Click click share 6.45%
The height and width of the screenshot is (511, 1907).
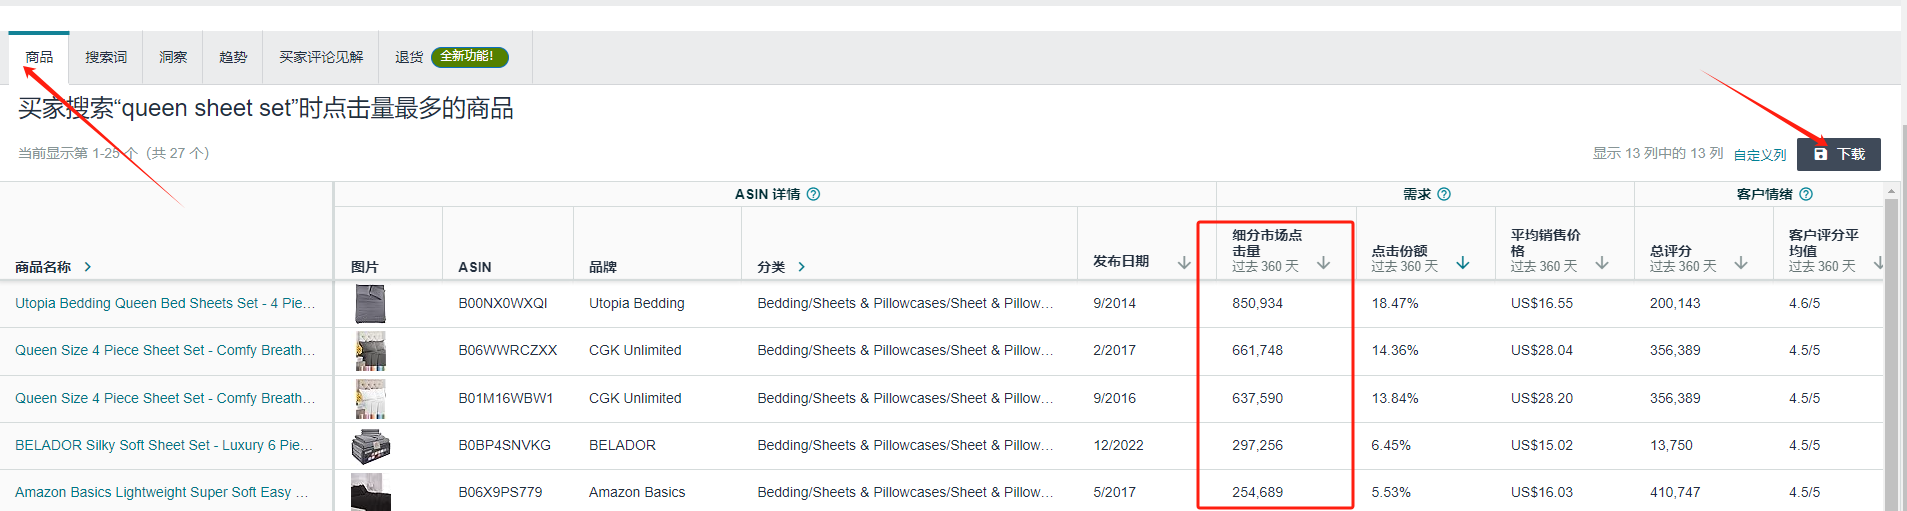[1391, 445]
